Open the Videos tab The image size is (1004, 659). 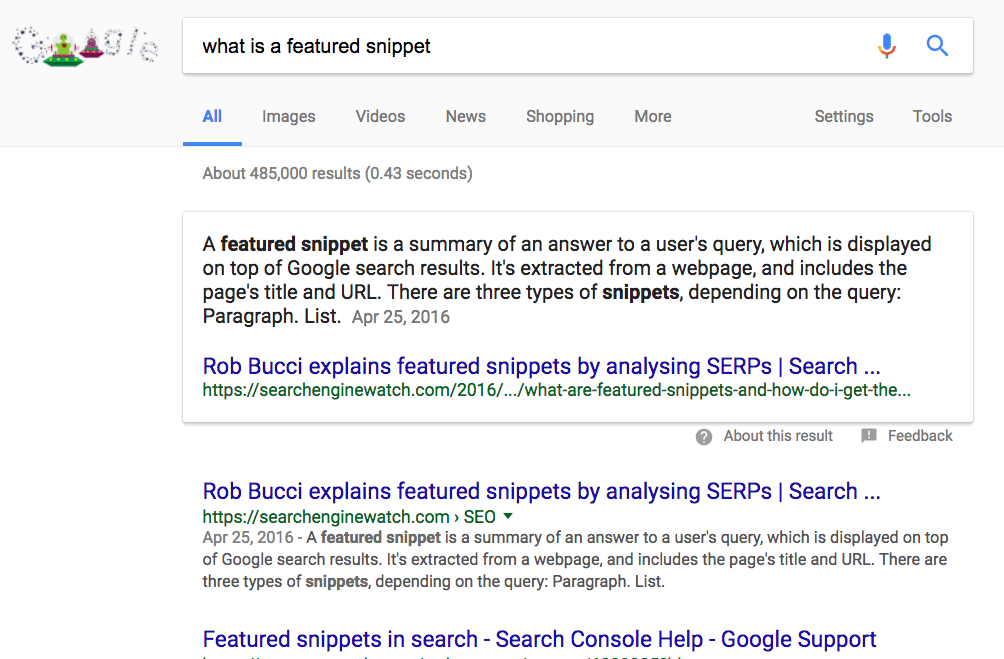(380, 117)
